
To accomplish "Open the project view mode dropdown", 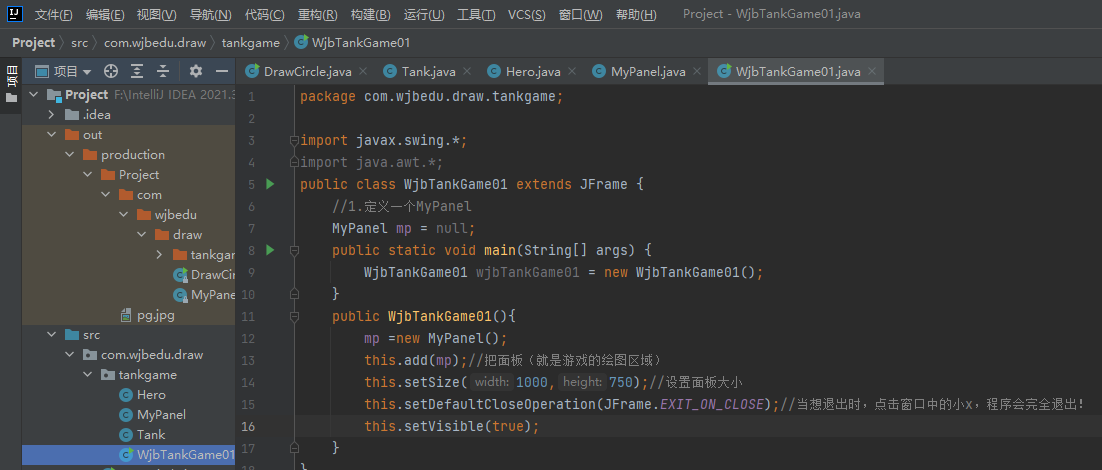I will pyautogui.click(x=72, y=72).
